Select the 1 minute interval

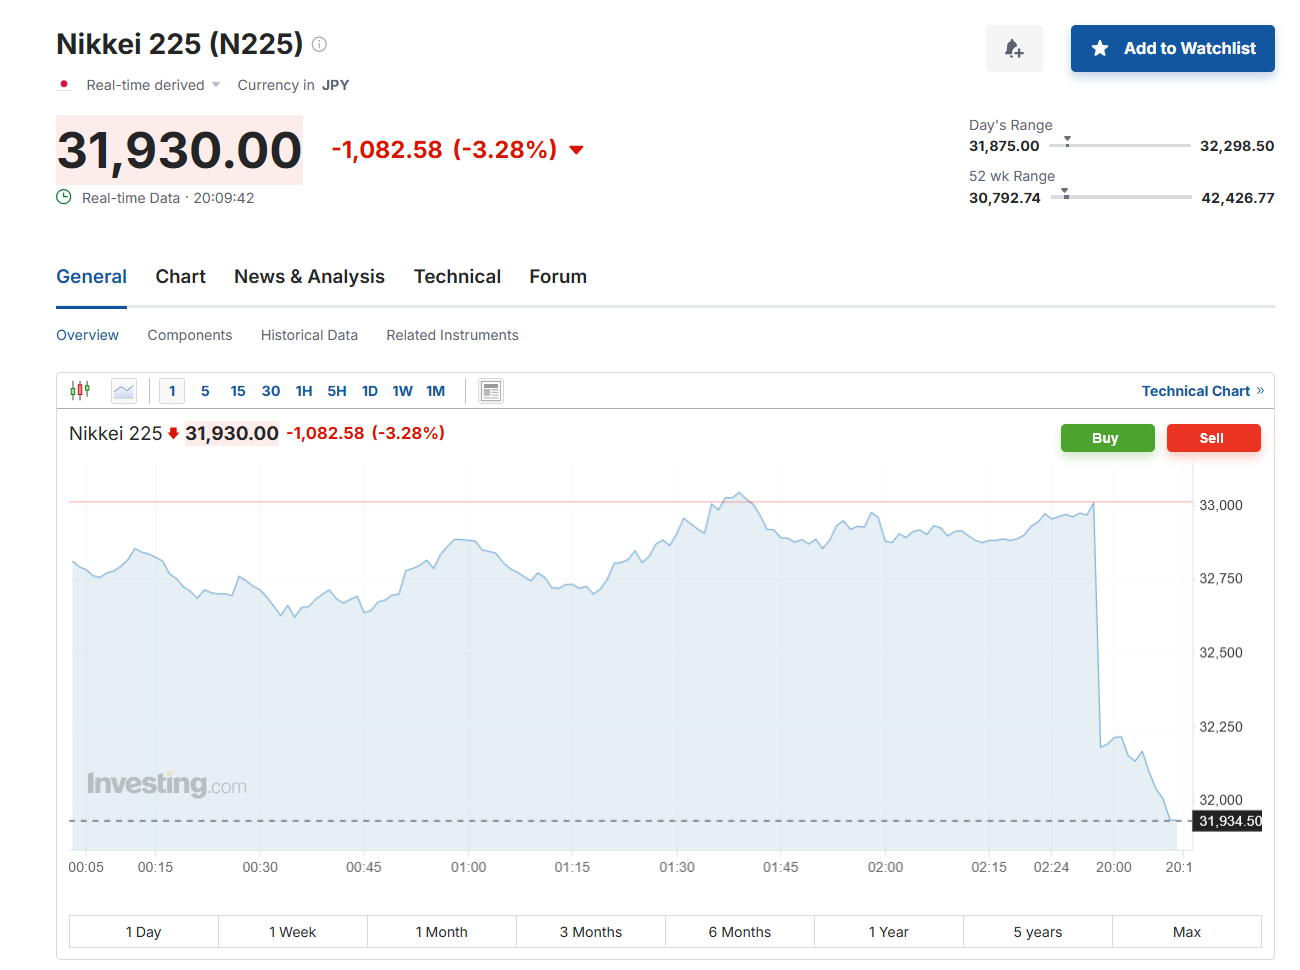pos(172,391)
